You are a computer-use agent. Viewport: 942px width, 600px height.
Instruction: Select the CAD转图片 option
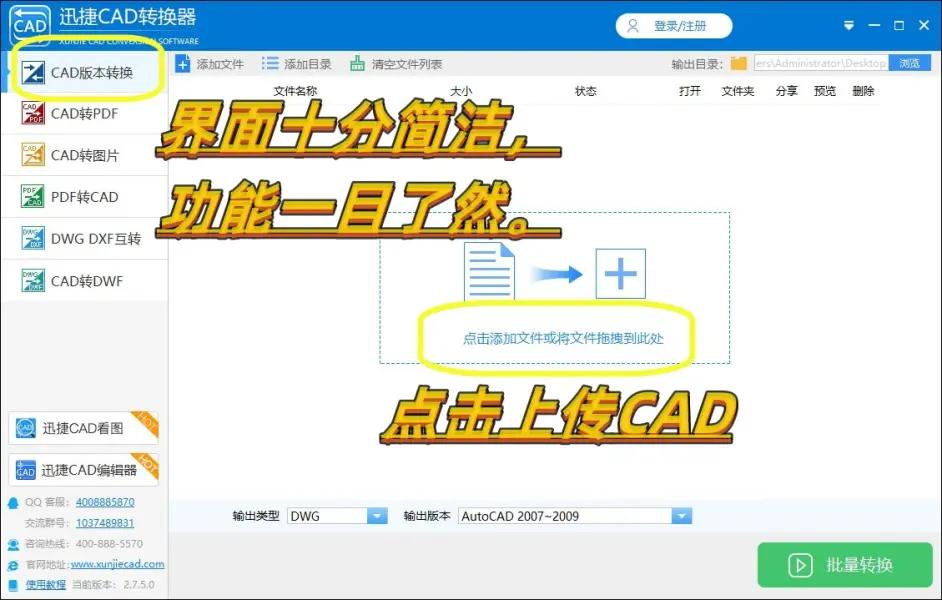coord(85,155)
